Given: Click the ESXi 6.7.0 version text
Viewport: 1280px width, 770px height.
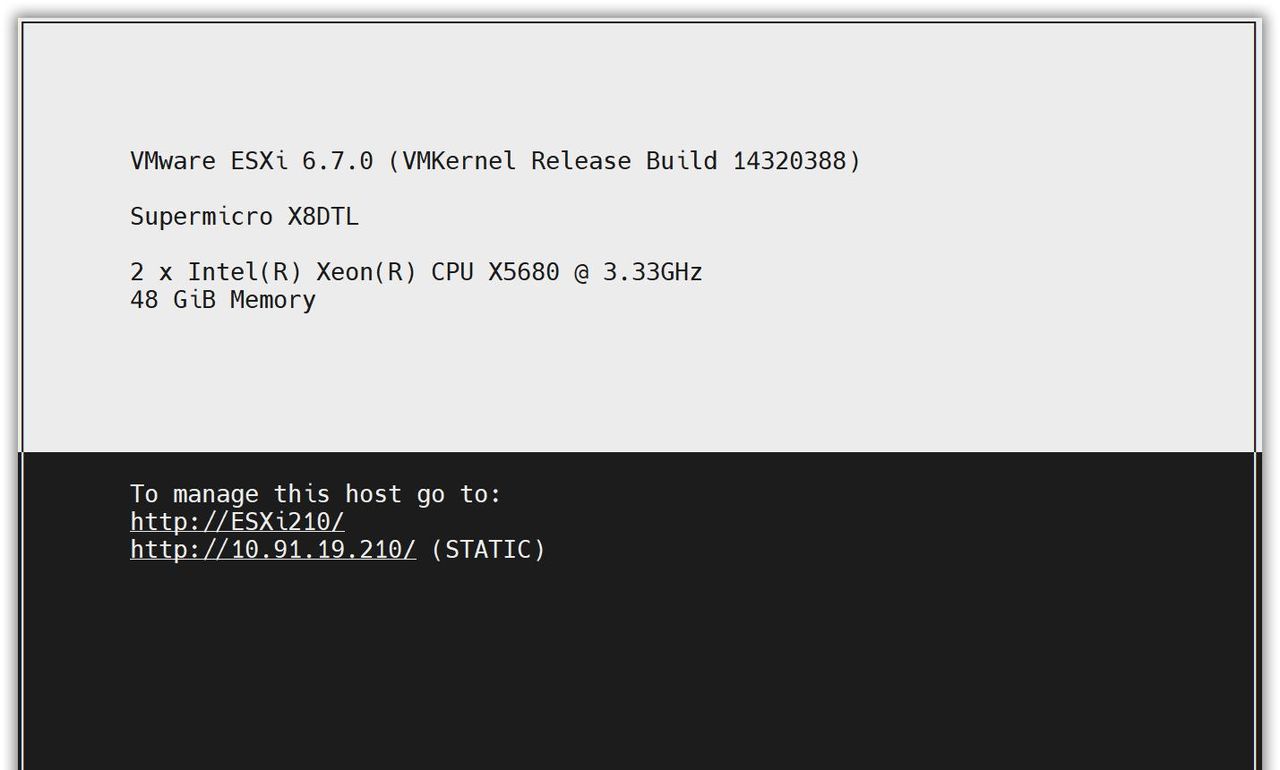Looking at the screenshot, I should [302, 161].
